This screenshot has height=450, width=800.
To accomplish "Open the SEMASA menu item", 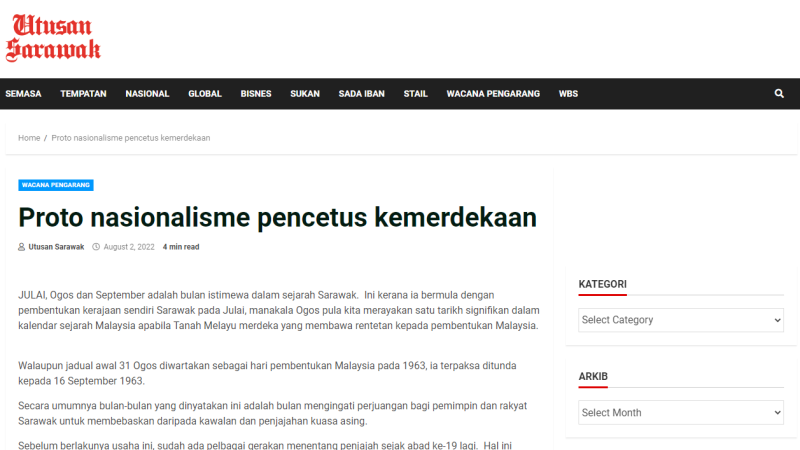I will [x=23, y=94].
